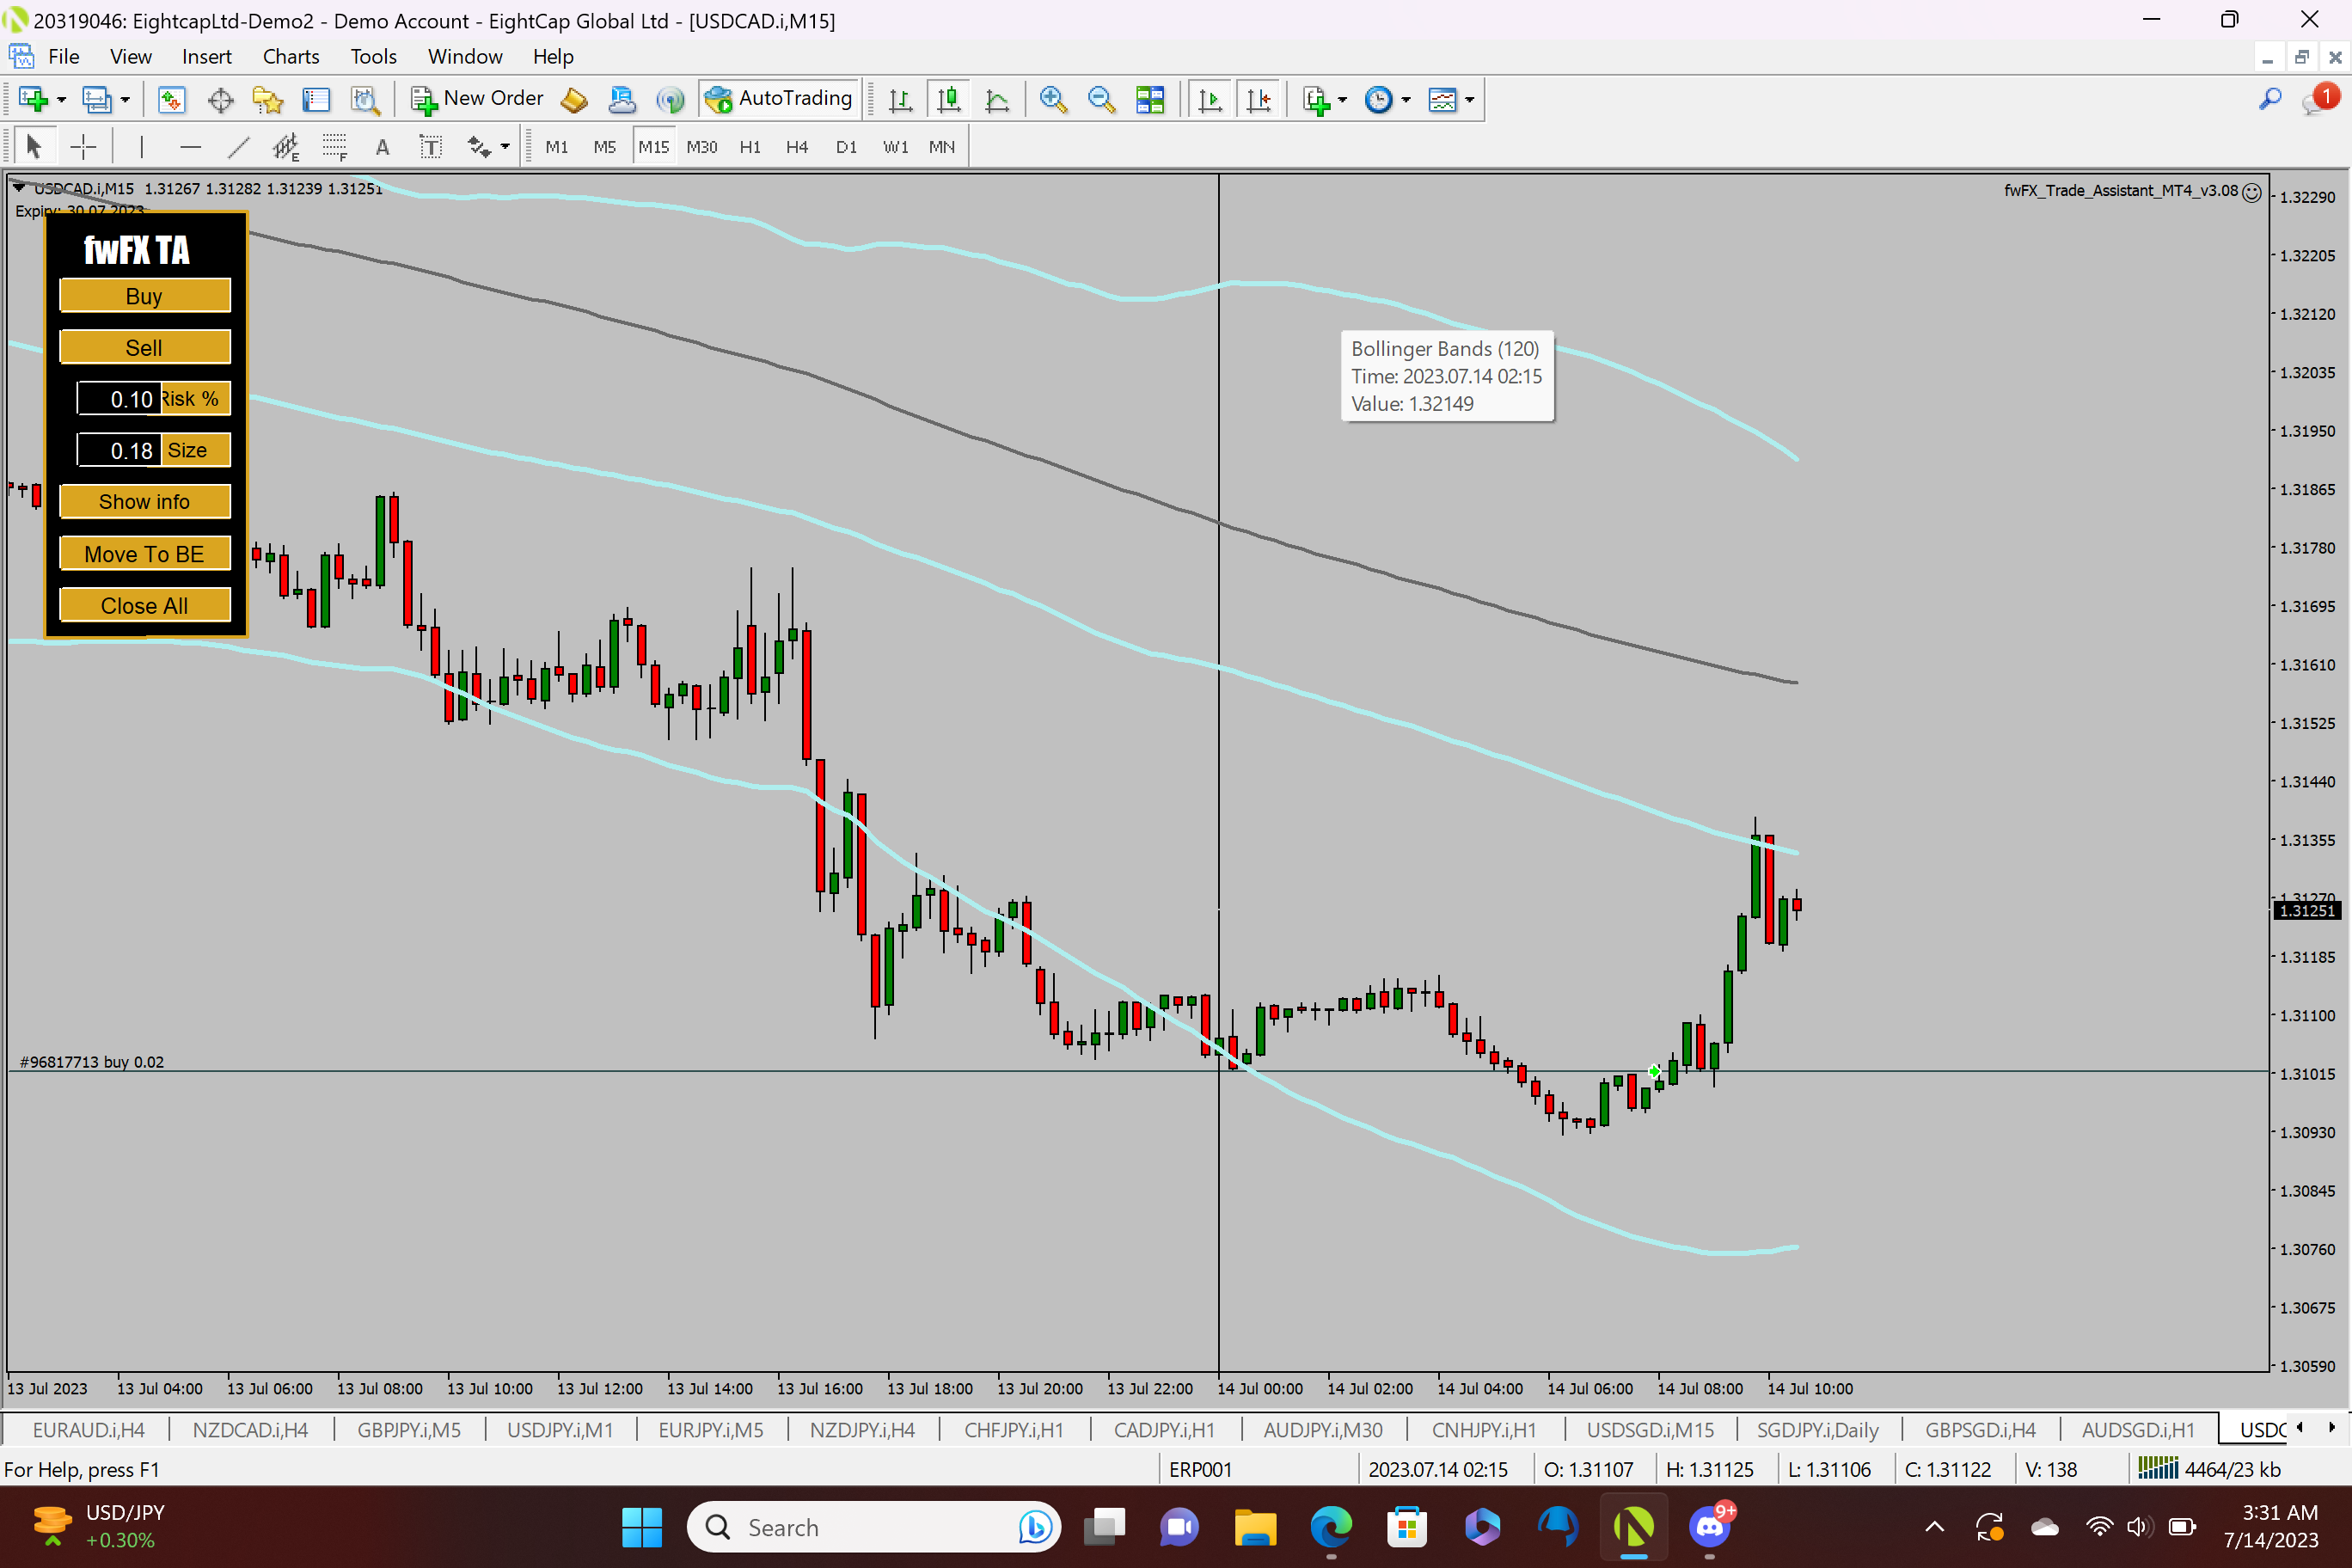Viewport: 2352px width, 1568px height.
Task: Select the H4 timeframe button
Action: click(x=796, y=147)
